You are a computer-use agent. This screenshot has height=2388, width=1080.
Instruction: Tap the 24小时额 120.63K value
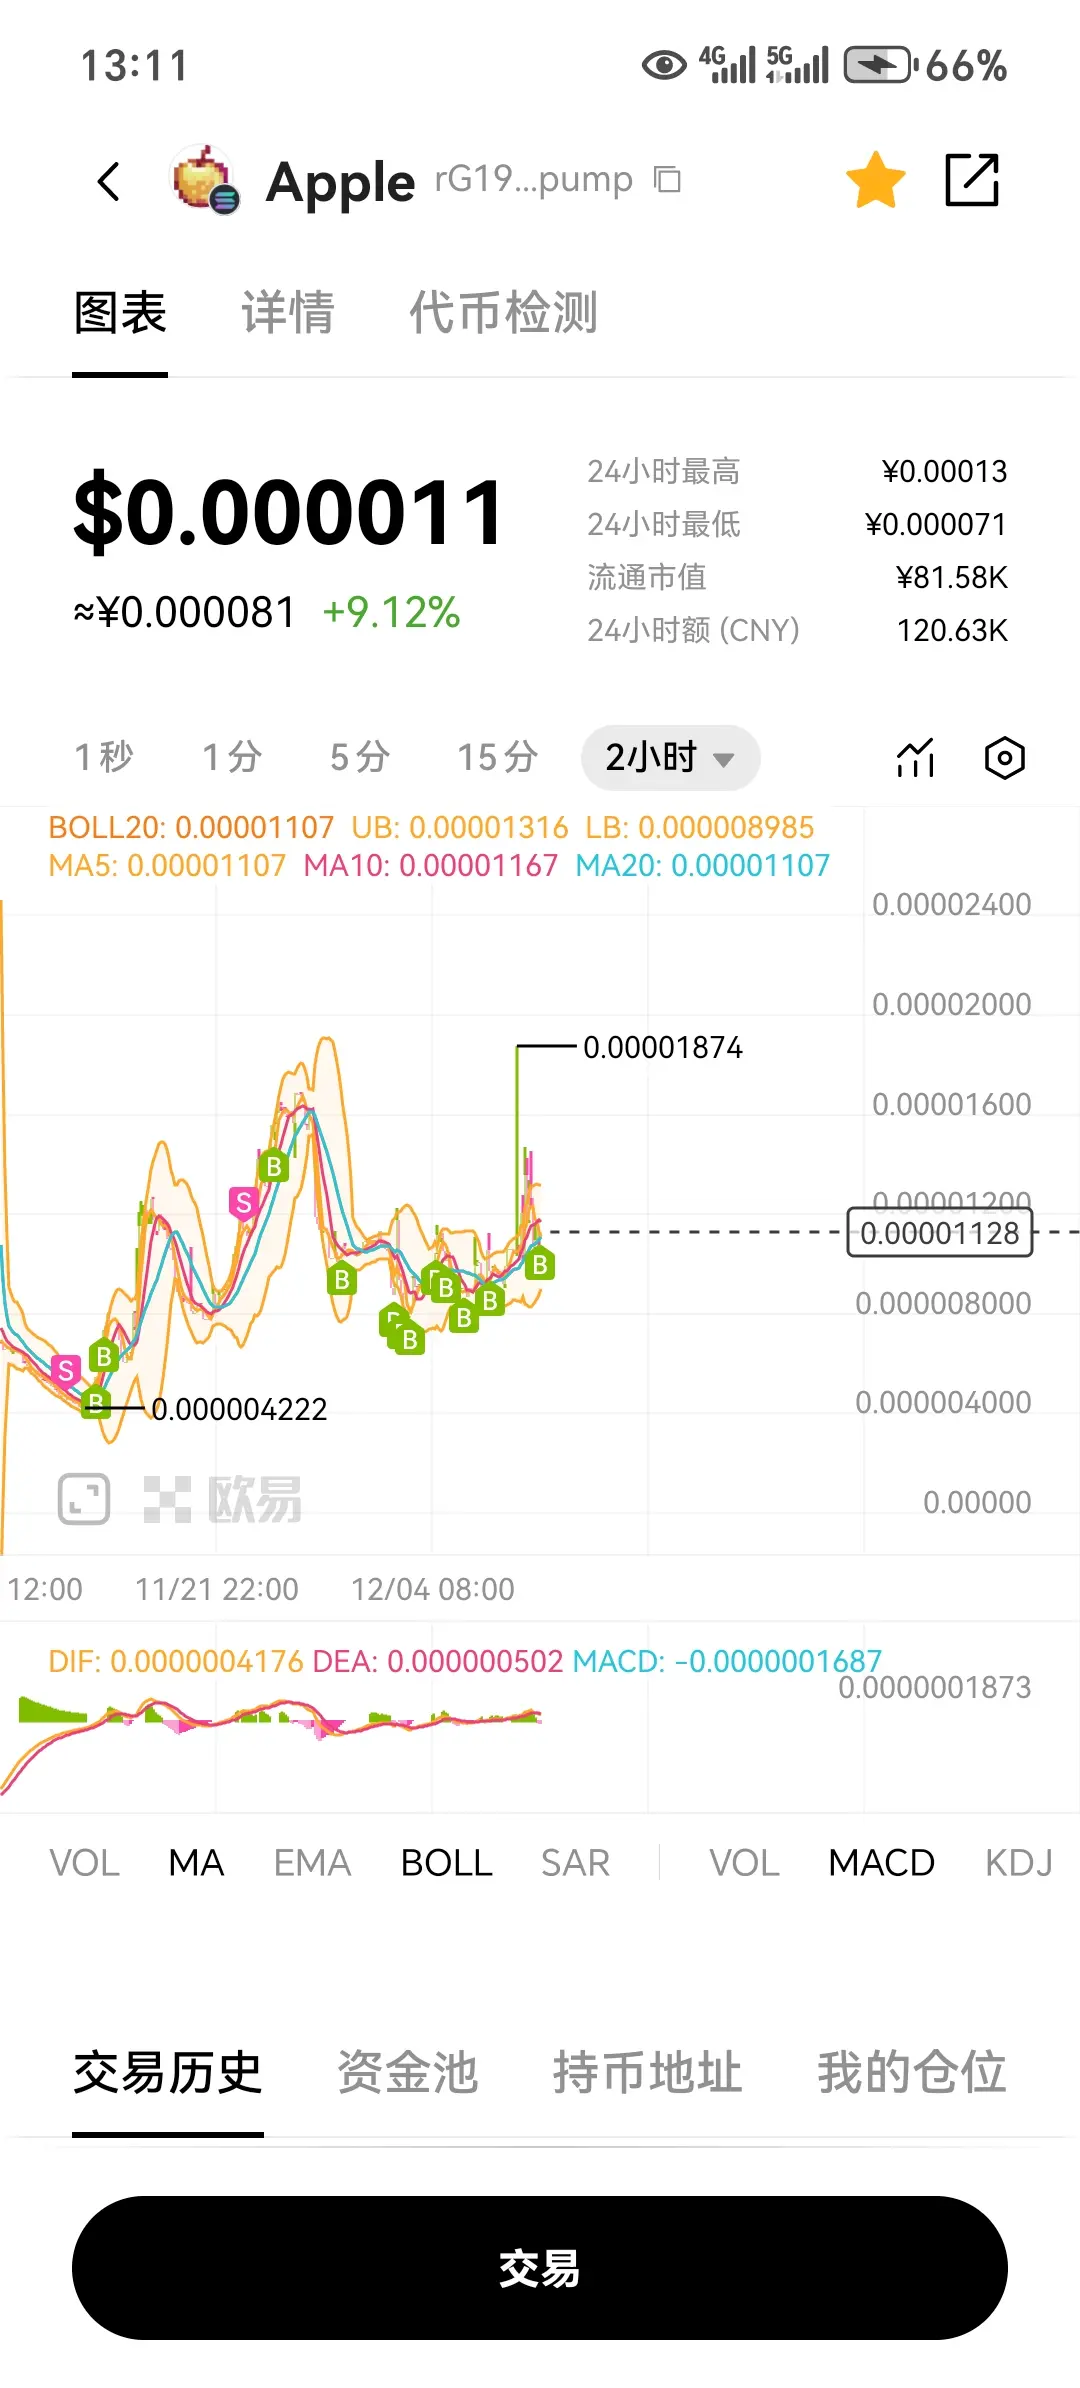(x=952, y=630)
